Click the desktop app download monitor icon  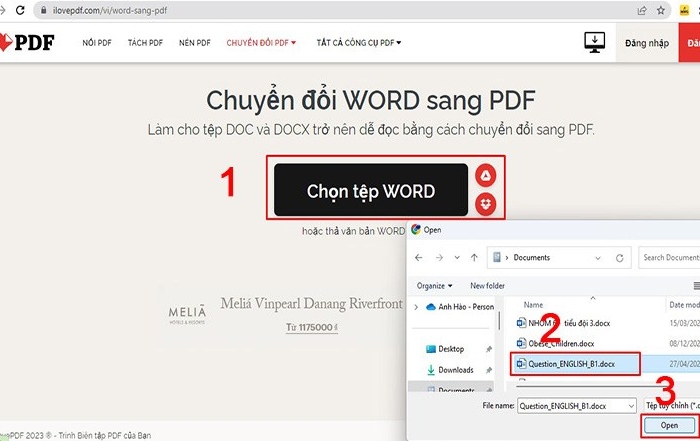click(595, 42)
